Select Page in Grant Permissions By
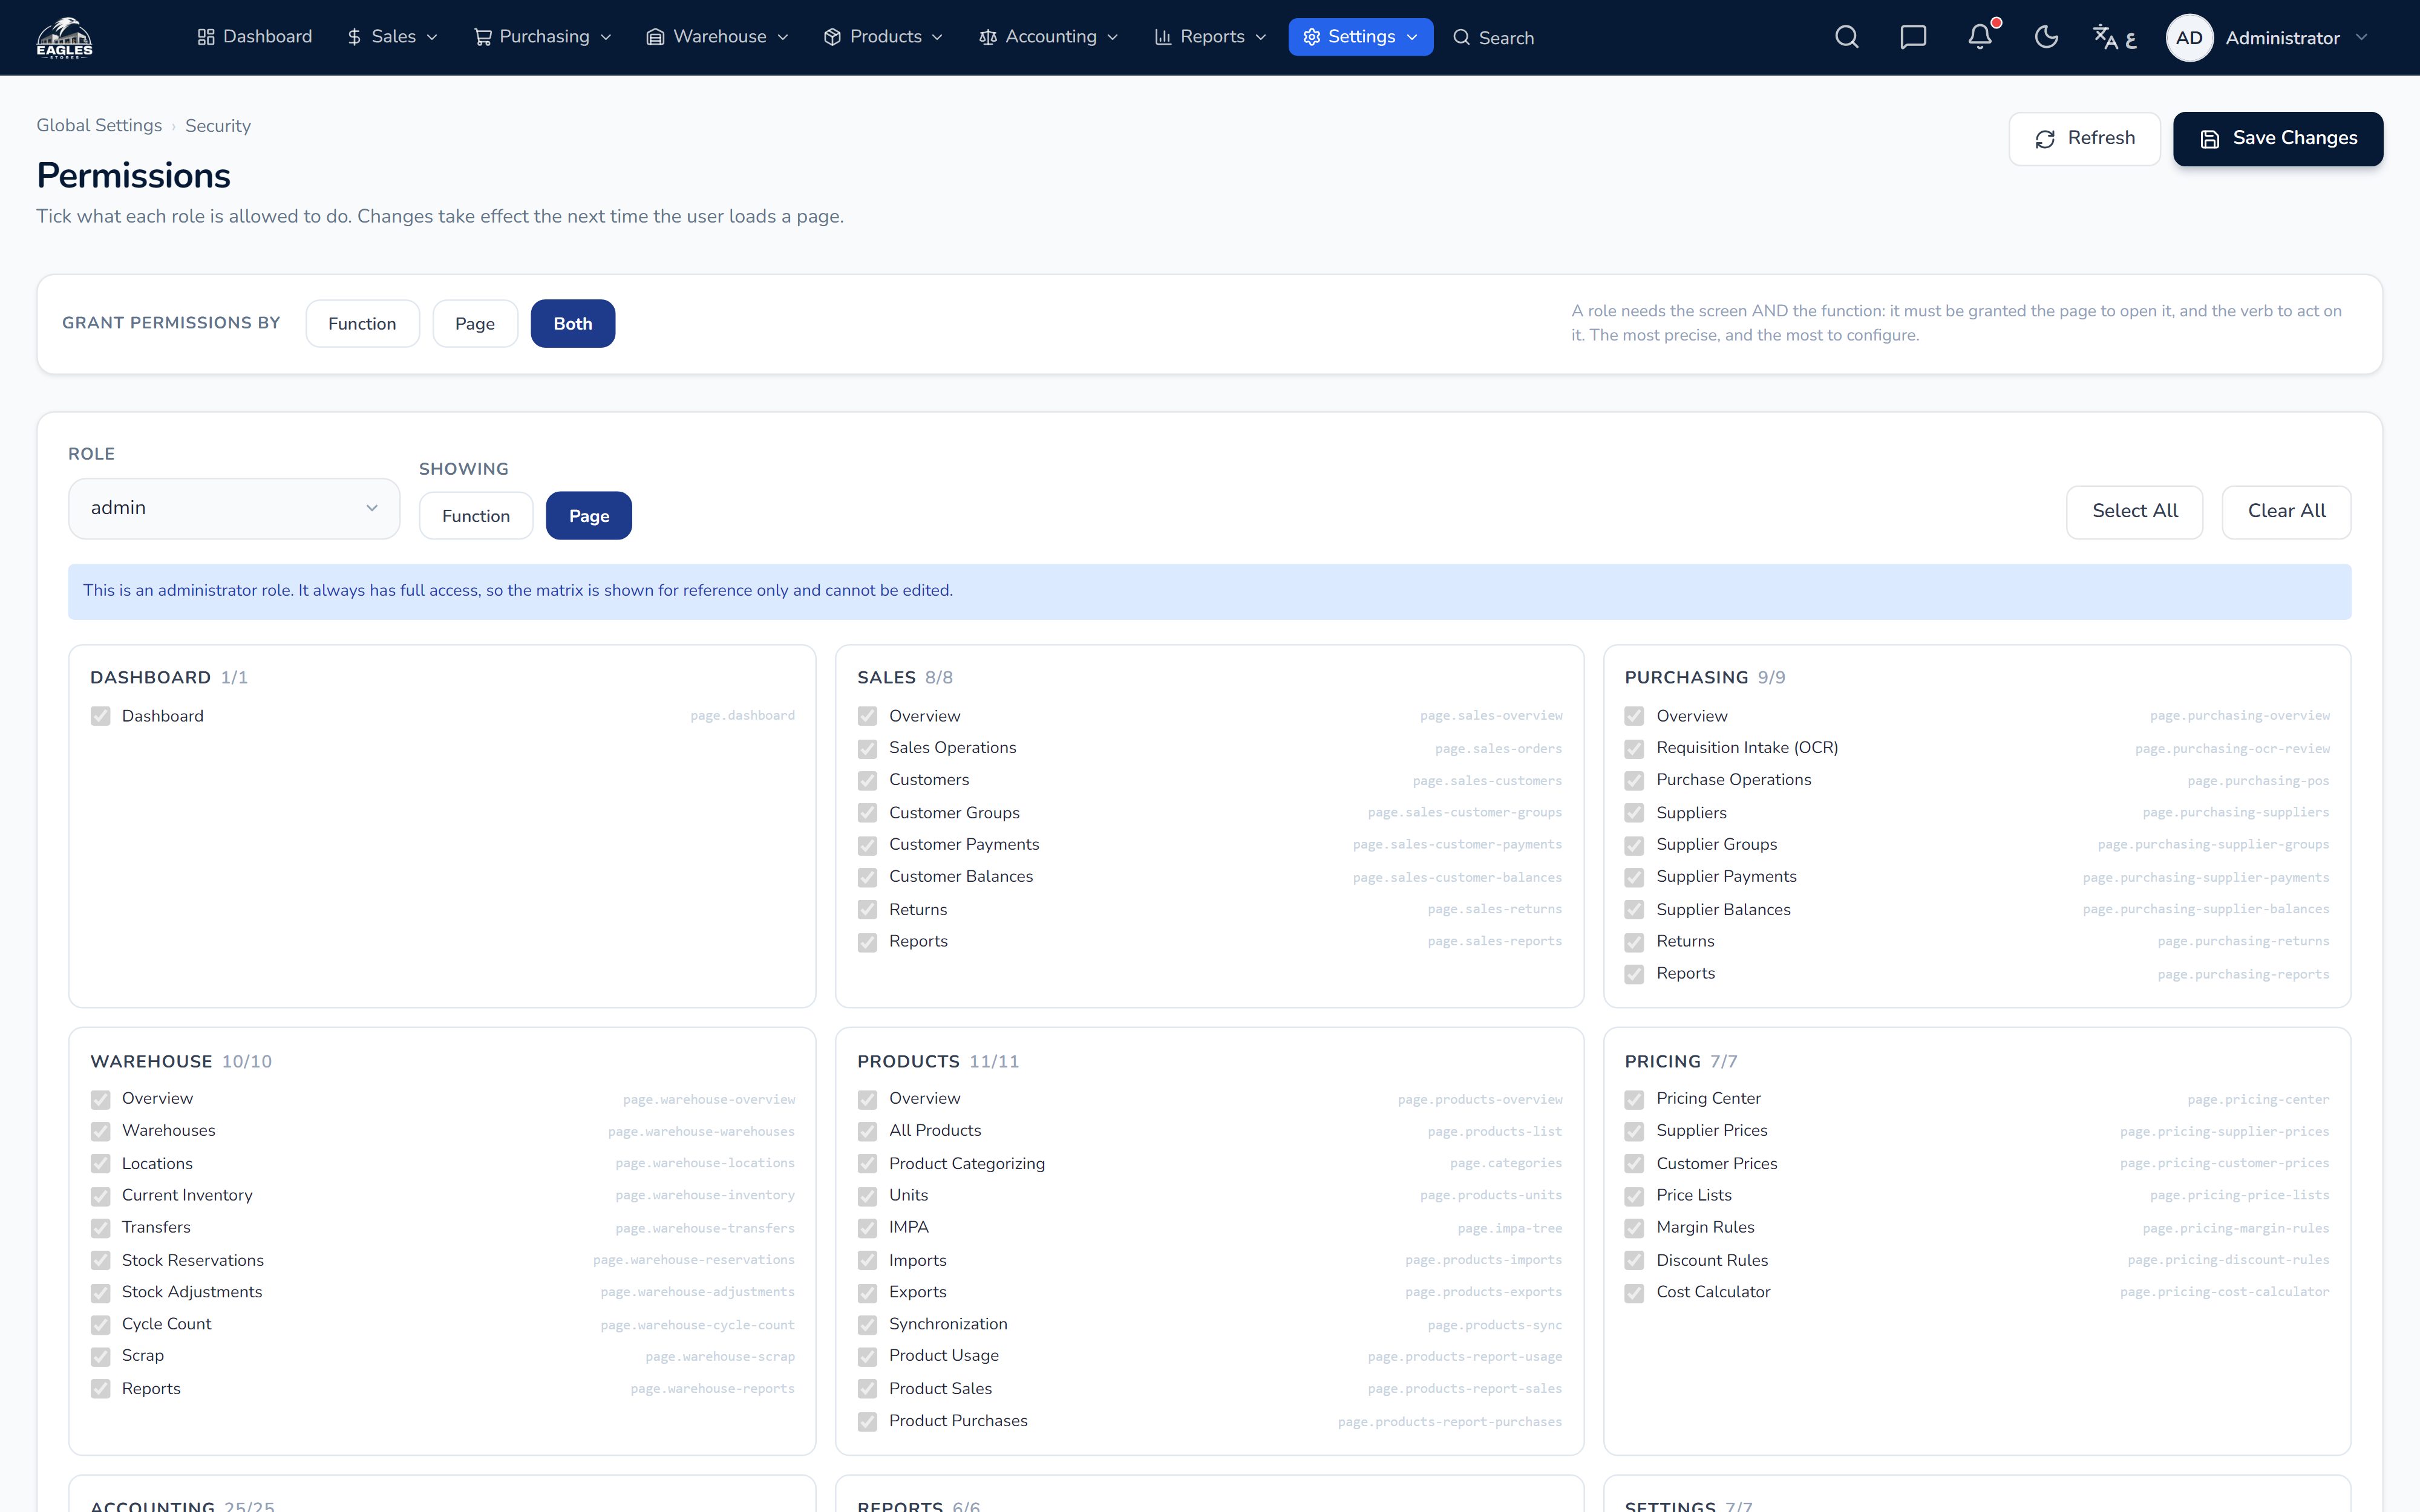The width and height of the screenshot is (2420, 1512). (x=475, y=323)
